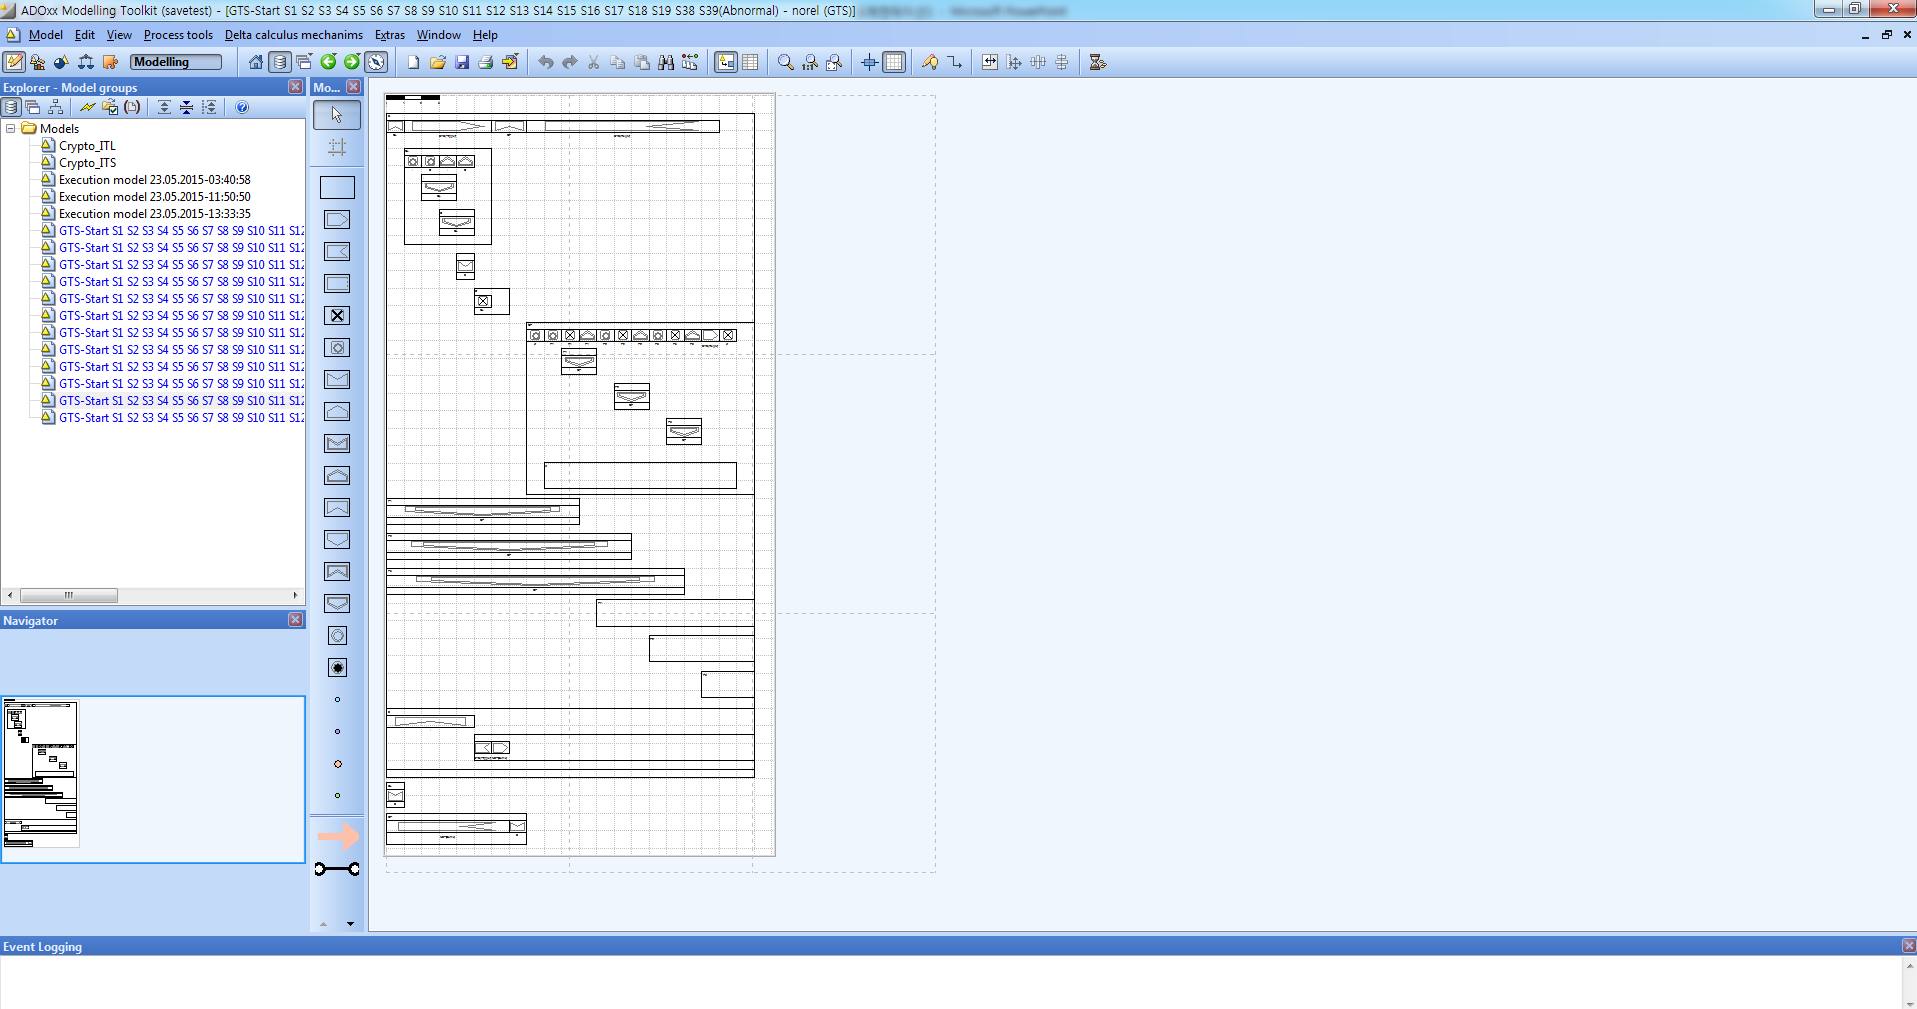Close the Modelling palette panel
Viewport: 1917px width, 1009px height.
pyautogui.click(x=353, y=87)
